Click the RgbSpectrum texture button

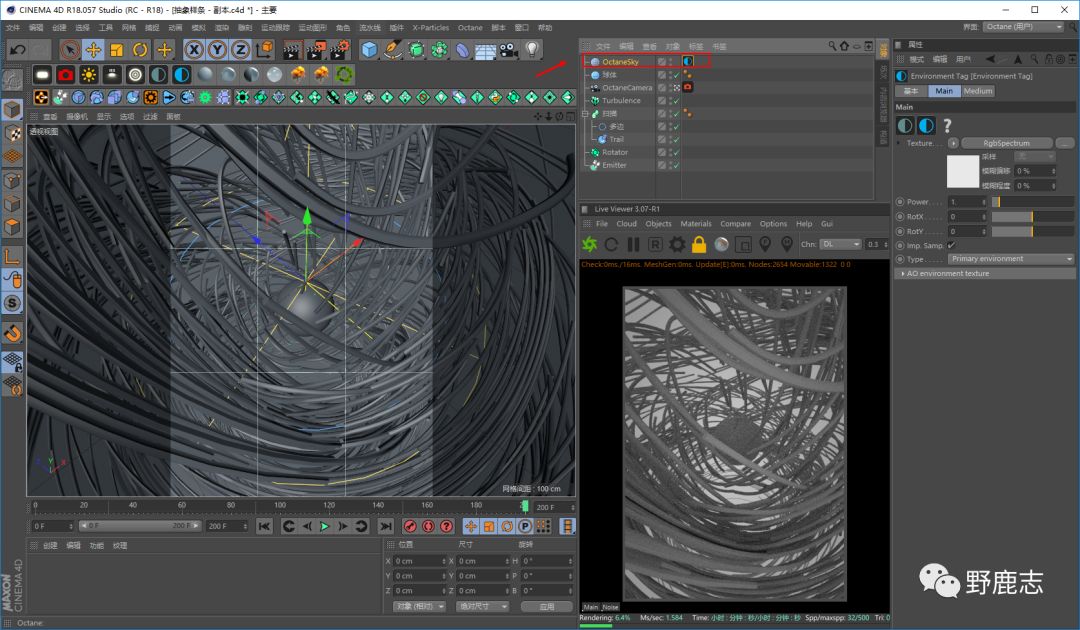click(1004, 143)
